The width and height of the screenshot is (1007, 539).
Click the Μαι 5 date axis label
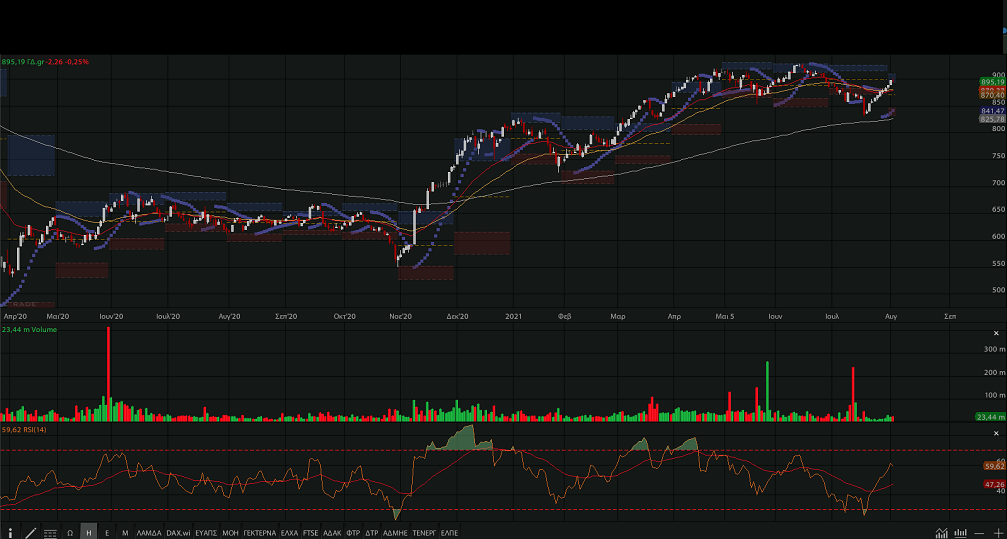coord(725,316)
